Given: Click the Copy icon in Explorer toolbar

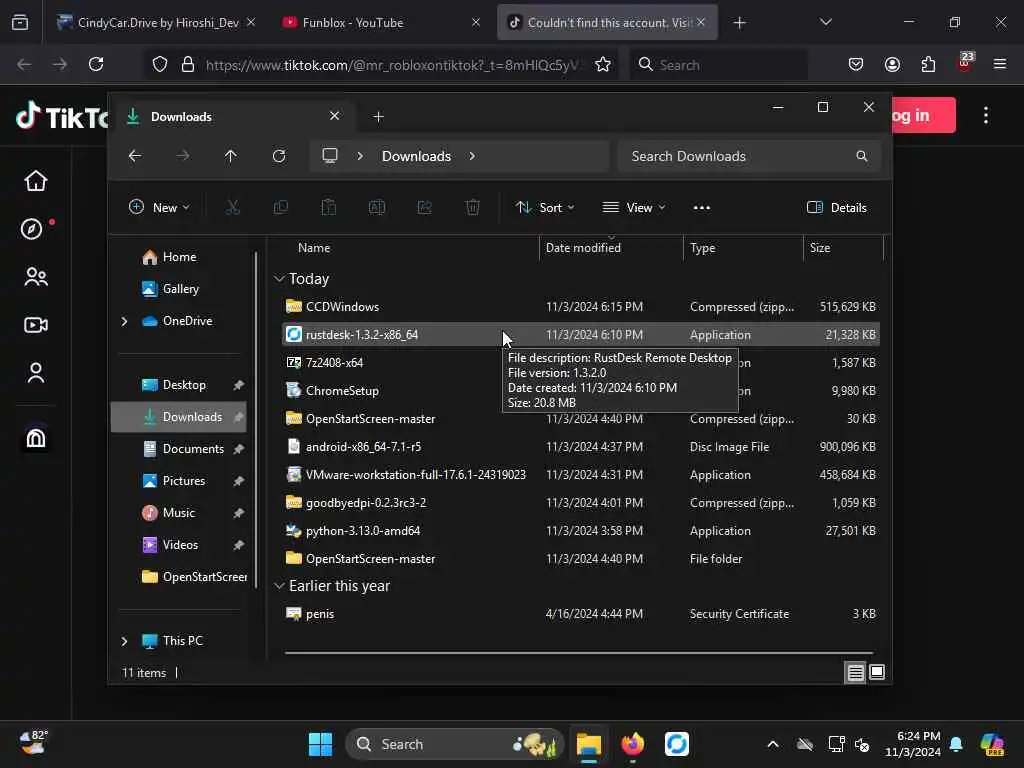Looking at the screenshot, I should click(281, 208).
